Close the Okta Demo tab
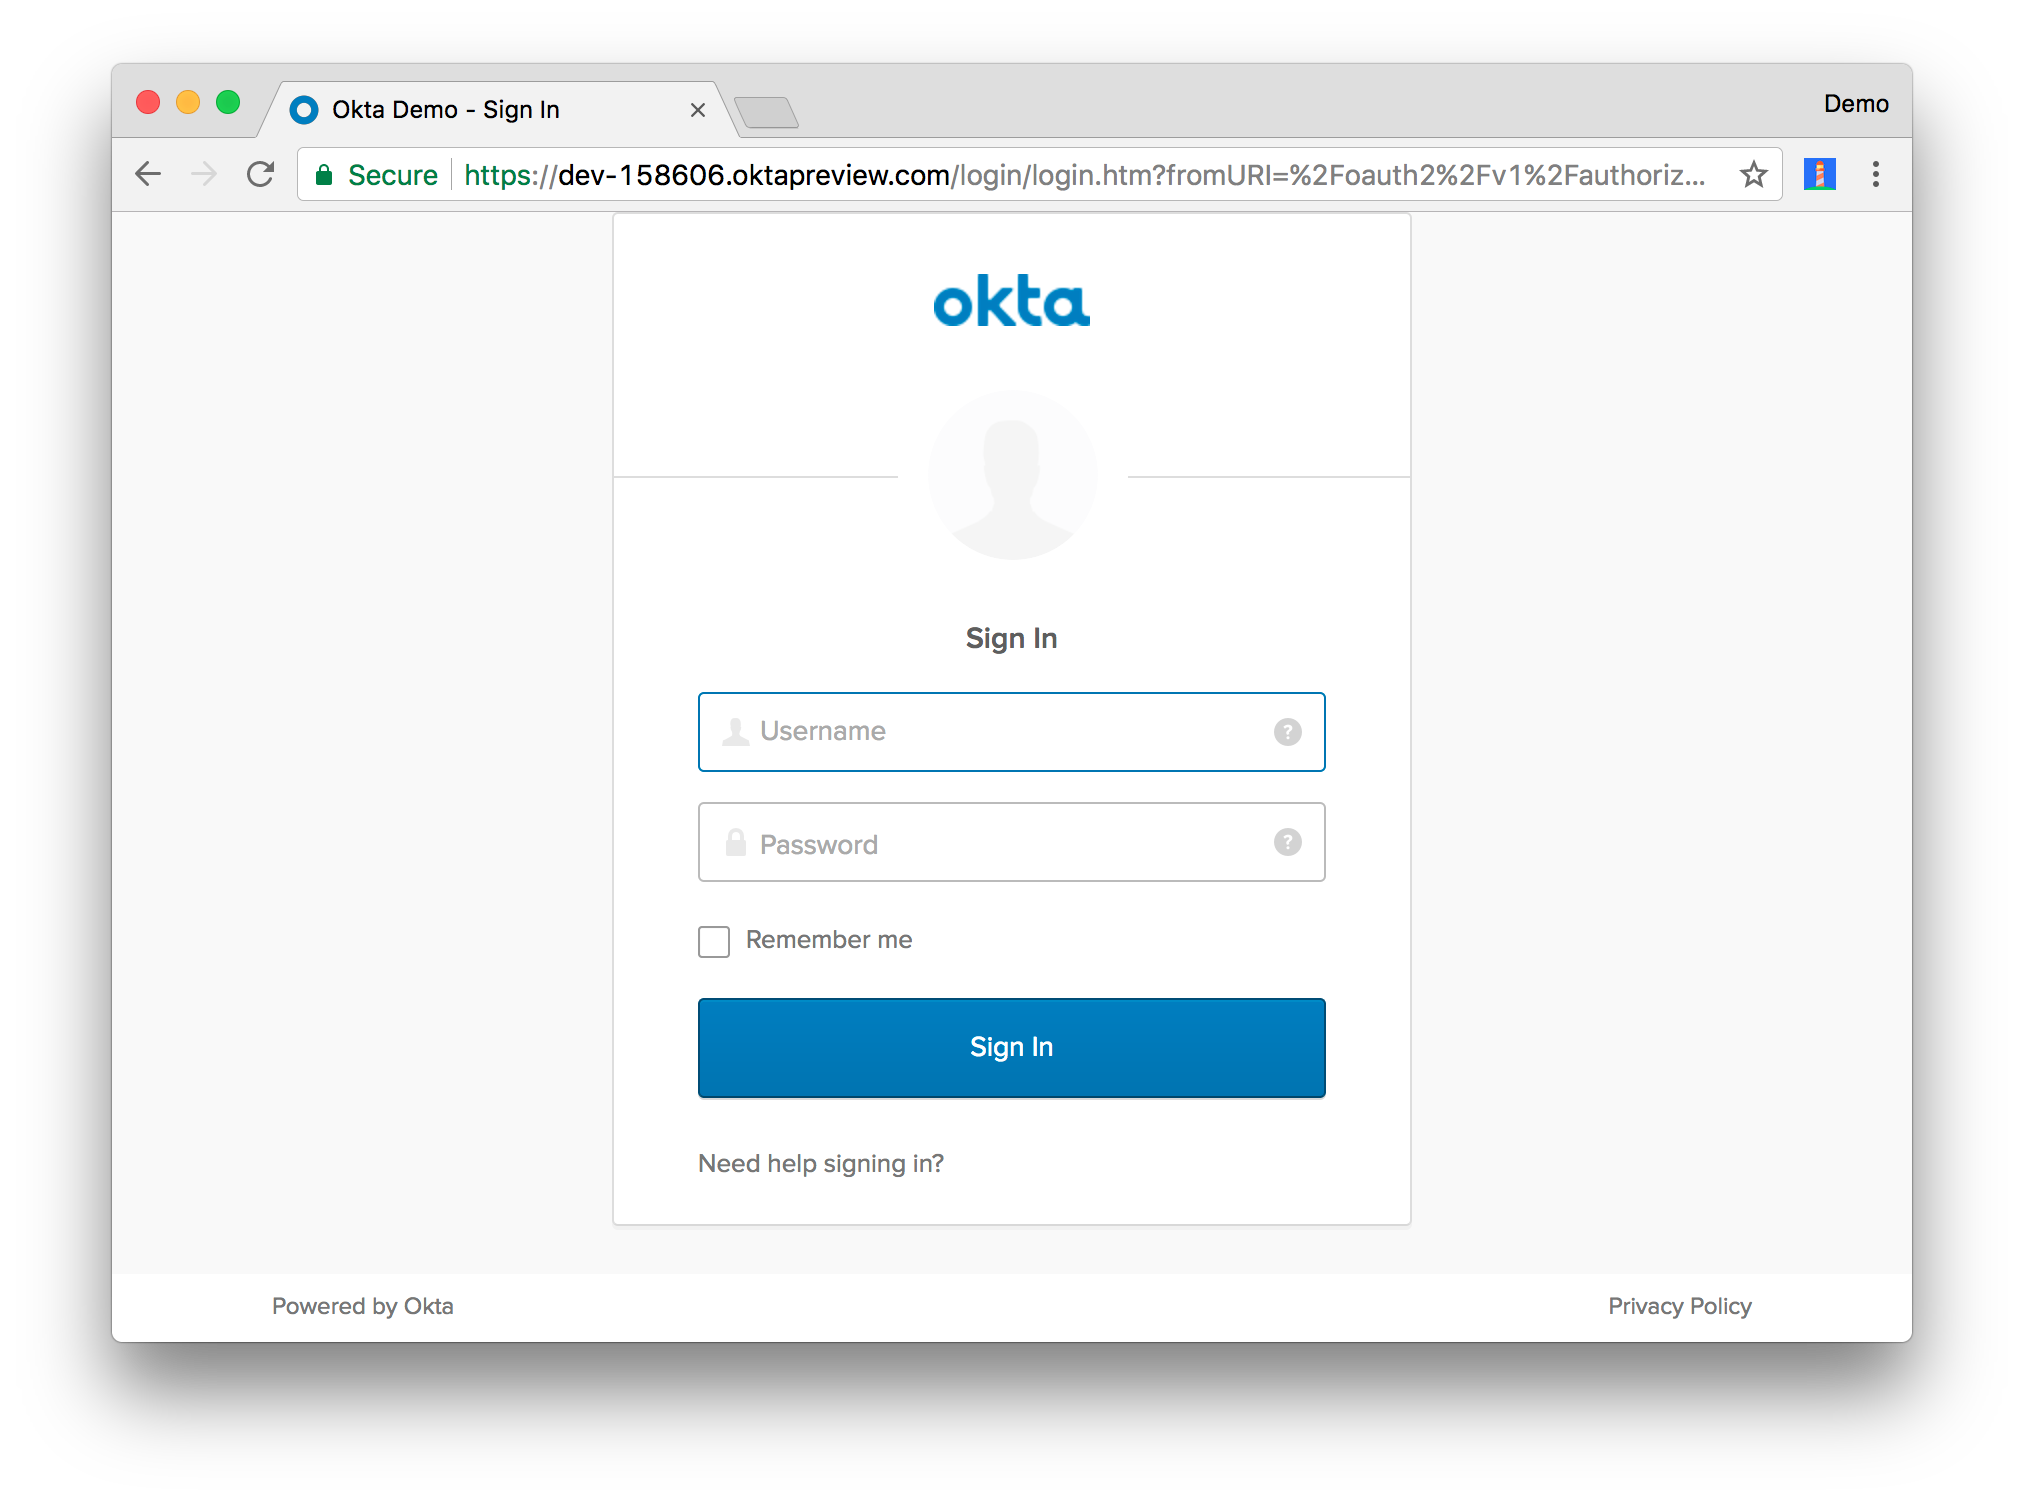 pos(698,110)
